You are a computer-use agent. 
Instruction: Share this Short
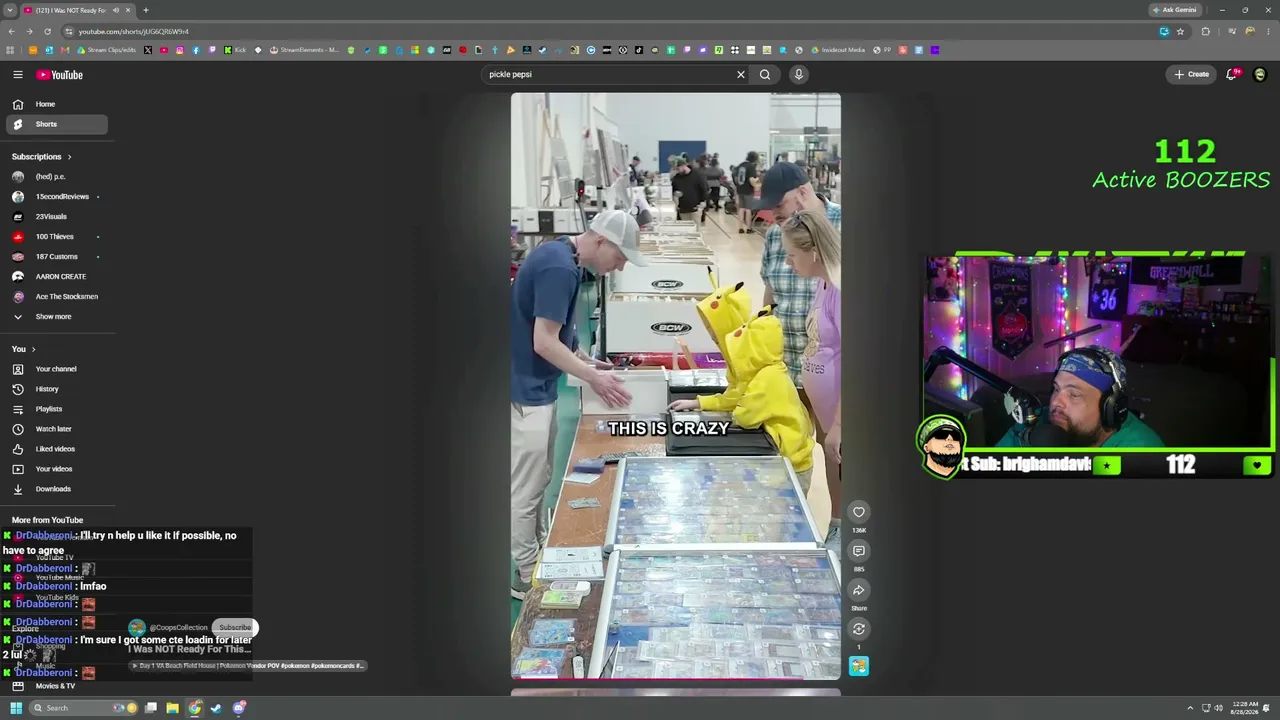click(x=859, y=590)
